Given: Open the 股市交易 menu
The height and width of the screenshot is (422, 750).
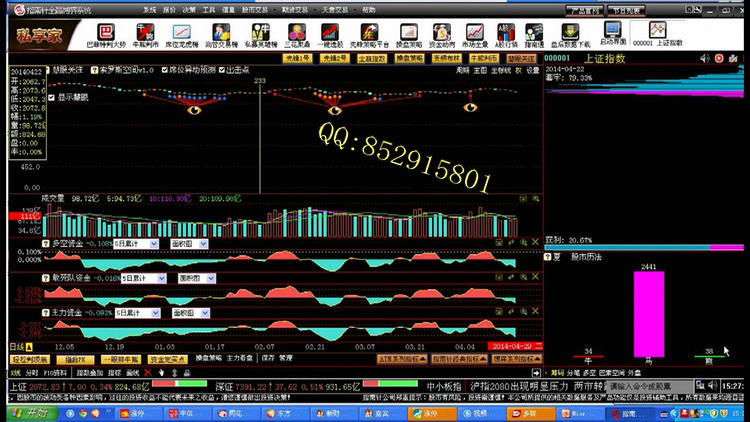Looking at the screenshot, I should coord(255,8).
